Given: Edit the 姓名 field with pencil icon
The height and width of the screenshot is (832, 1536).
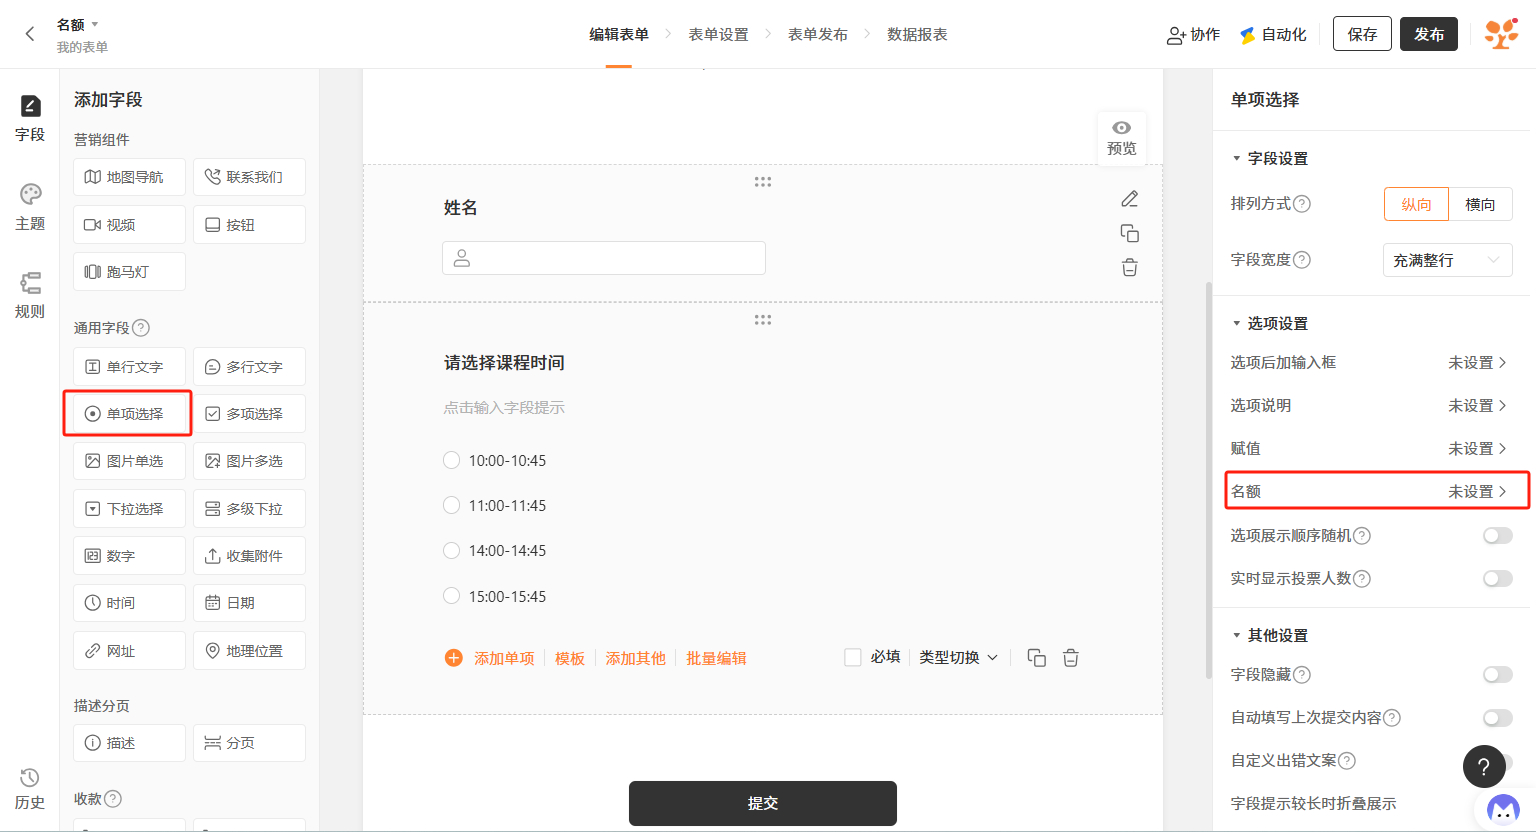Looking at the screenshot, I should pos(1130,199).
